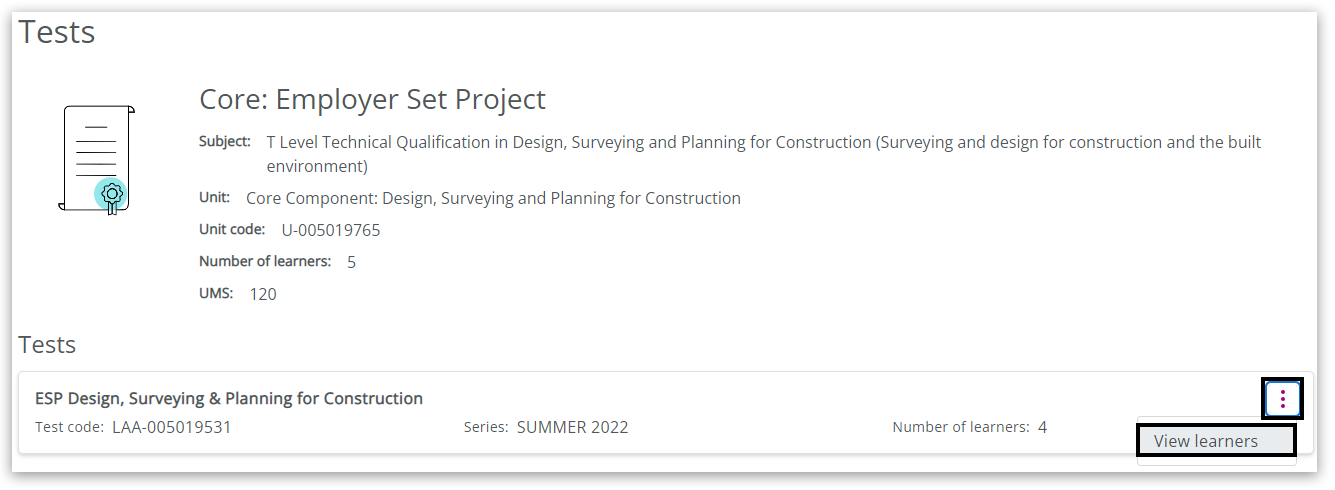Open the ESP Design, Surveying & Planning test

click(228, 398)
